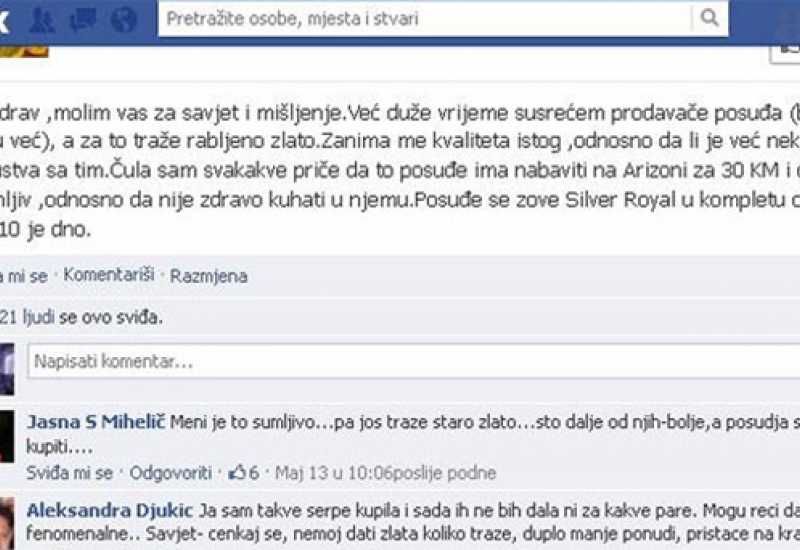The height and width of the screenshot is (550, 800).
Task: Click the search magnifier icon
Action: pos(709,18)
